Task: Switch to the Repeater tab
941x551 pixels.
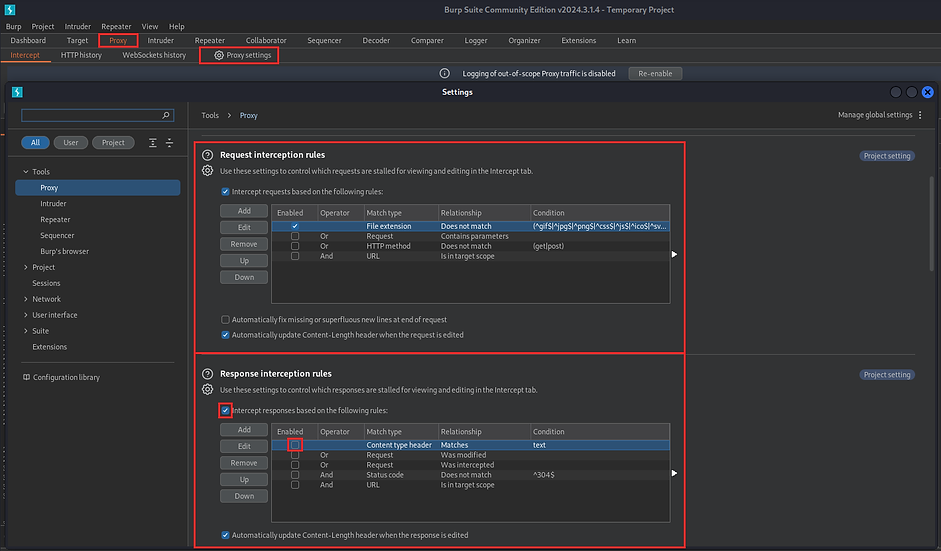Action: (209, 40)
